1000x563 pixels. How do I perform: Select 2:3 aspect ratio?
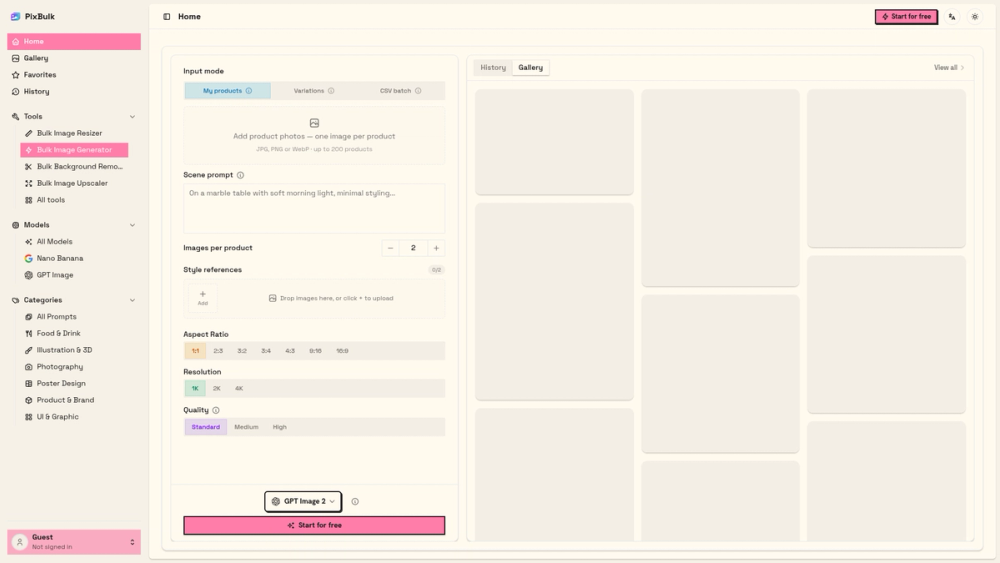(218, 351)
